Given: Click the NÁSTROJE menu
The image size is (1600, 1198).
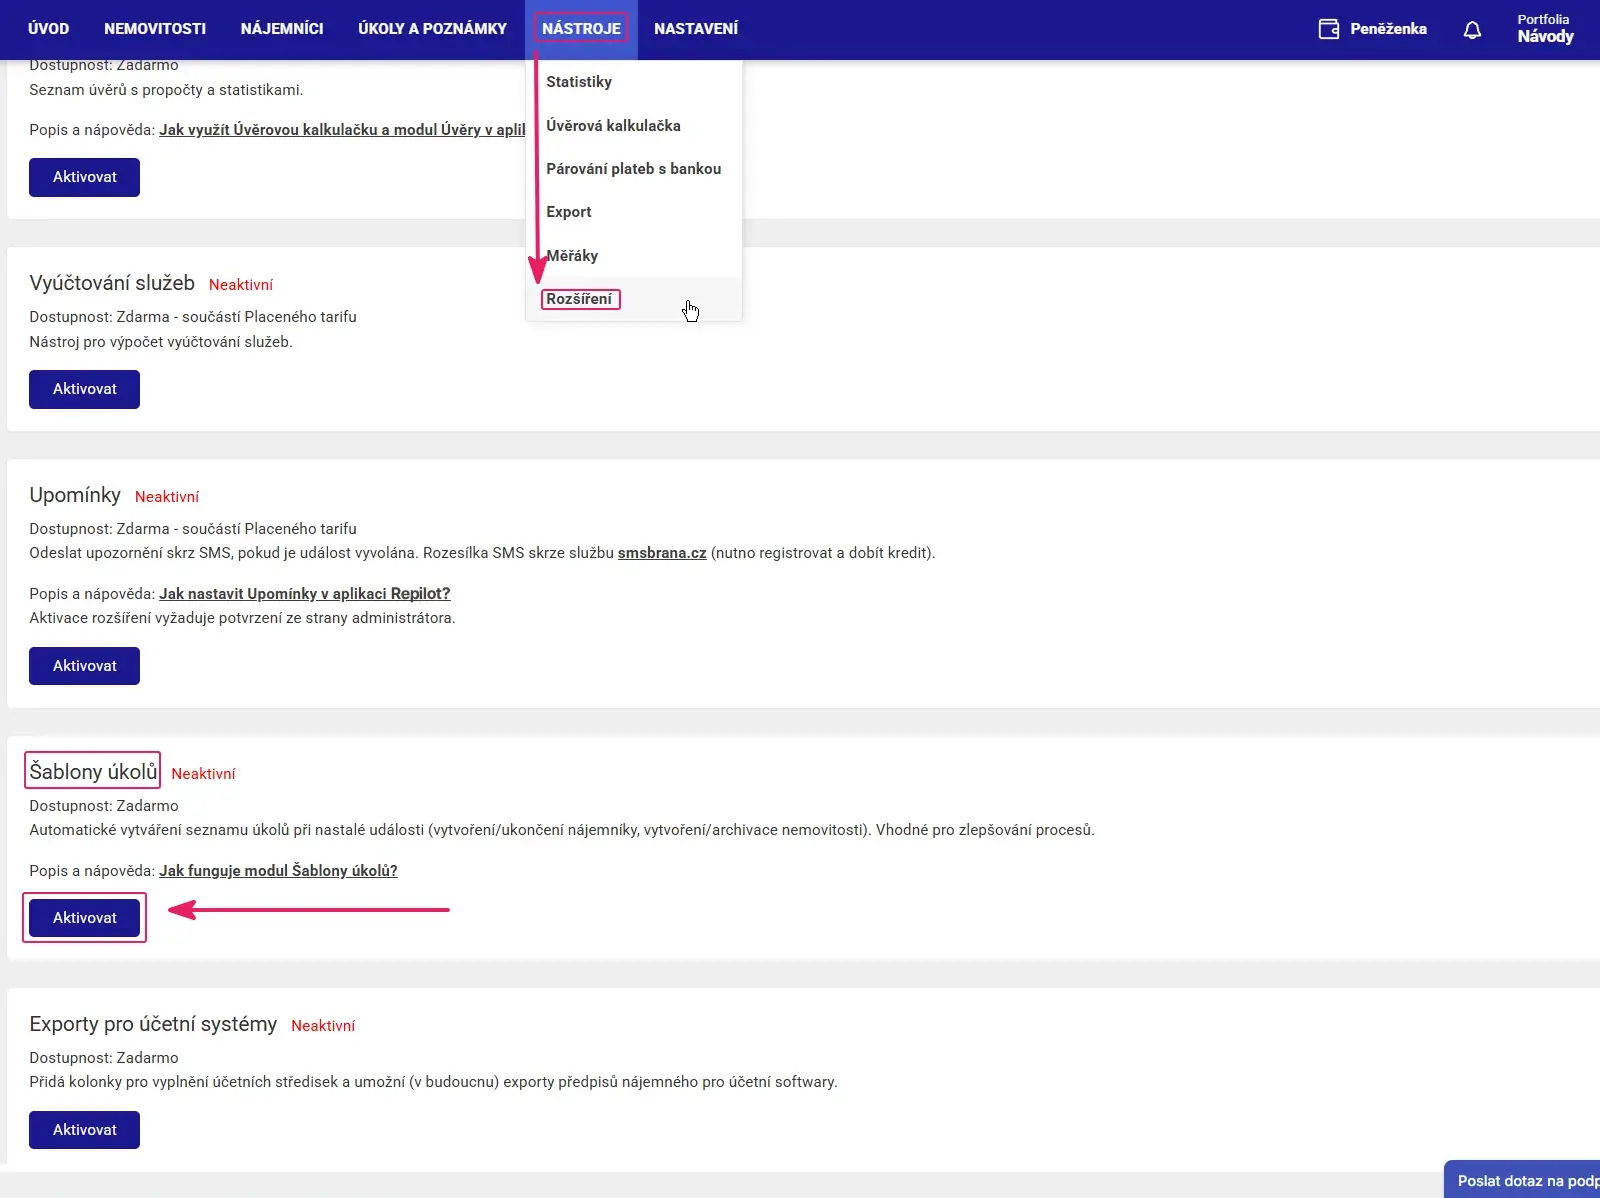Looking at the screenshot, I should (x=581, y=29).
